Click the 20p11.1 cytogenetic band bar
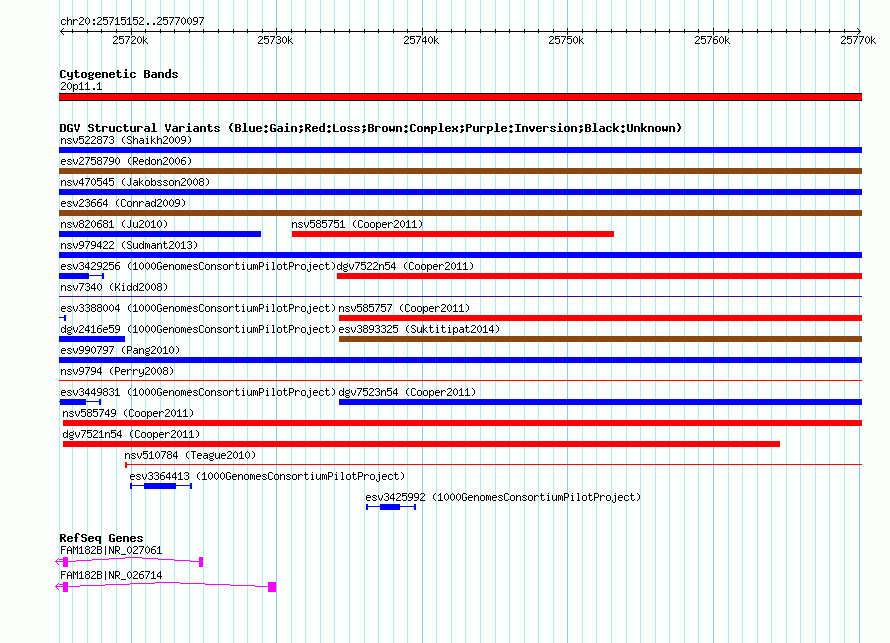 (460, 97)
